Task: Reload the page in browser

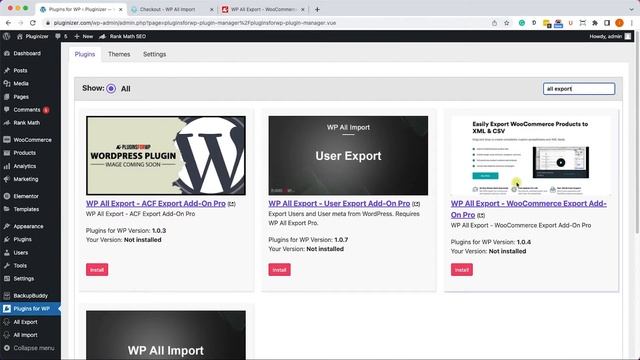Action: pyautogui.click(x=33, y=23)
